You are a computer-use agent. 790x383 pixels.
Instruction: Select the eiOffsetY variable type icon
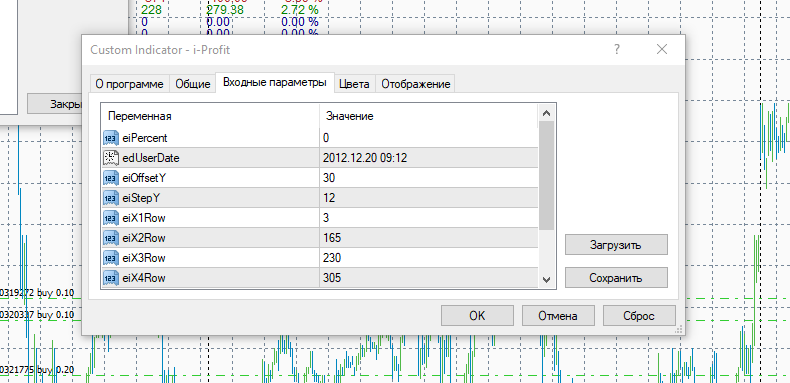pyautogui.click(x=111, y=178)
